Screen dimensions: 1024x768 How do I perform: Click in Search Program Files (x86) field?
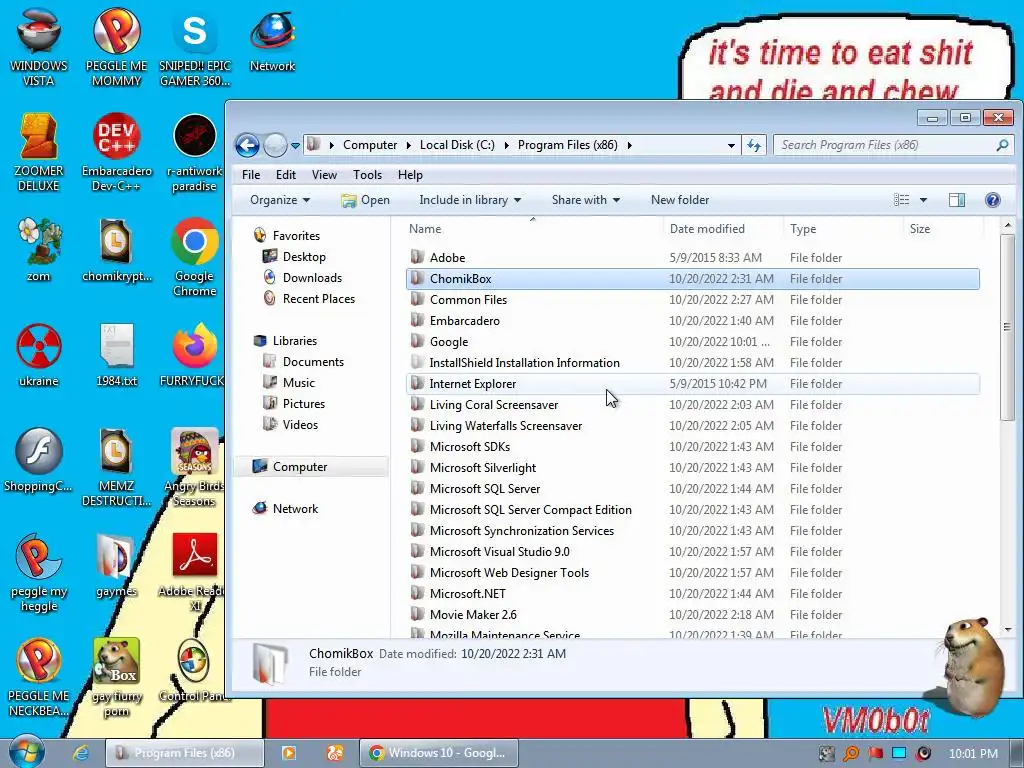point(893,145)
